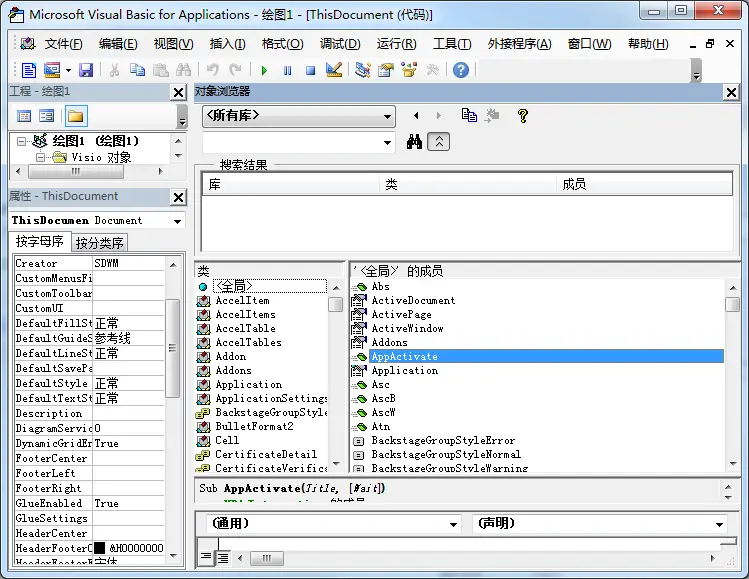Click the View Microsoft Visio icon

[29, 70]
